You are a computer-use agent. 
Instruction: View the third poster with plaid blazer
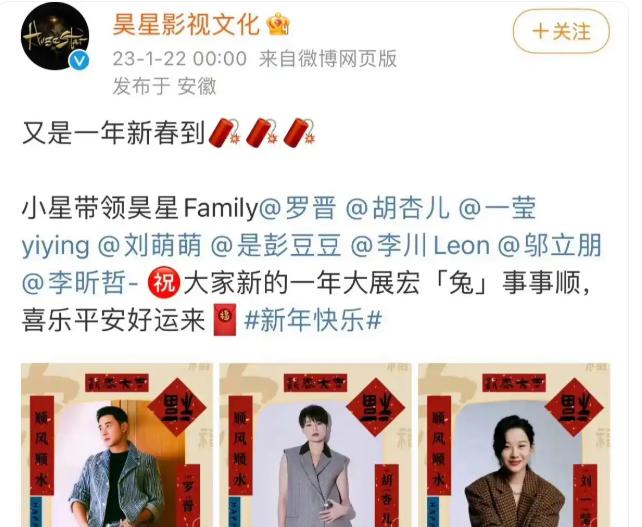tap(514, 445)
